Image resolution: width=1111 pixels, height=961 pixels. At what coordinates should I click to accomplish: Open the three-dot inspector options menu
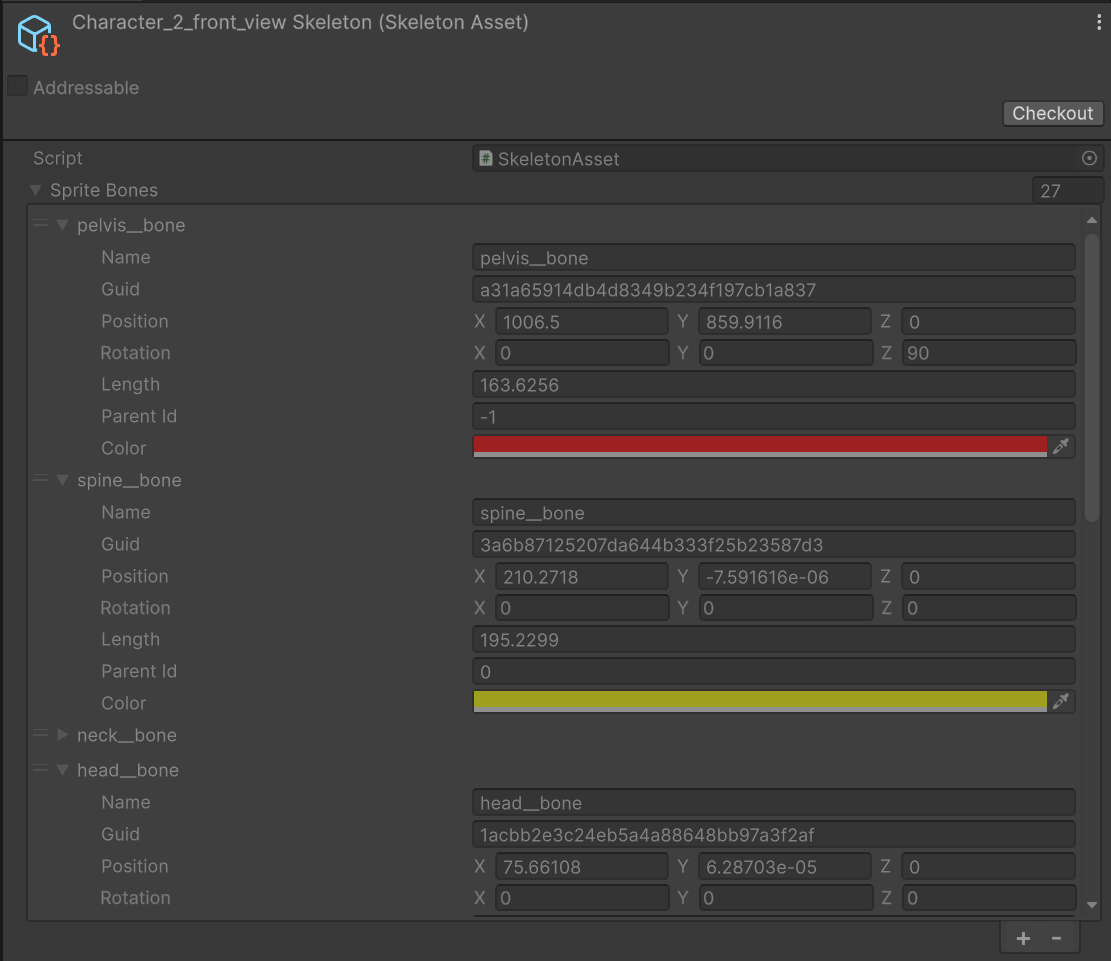point(1099,23)
